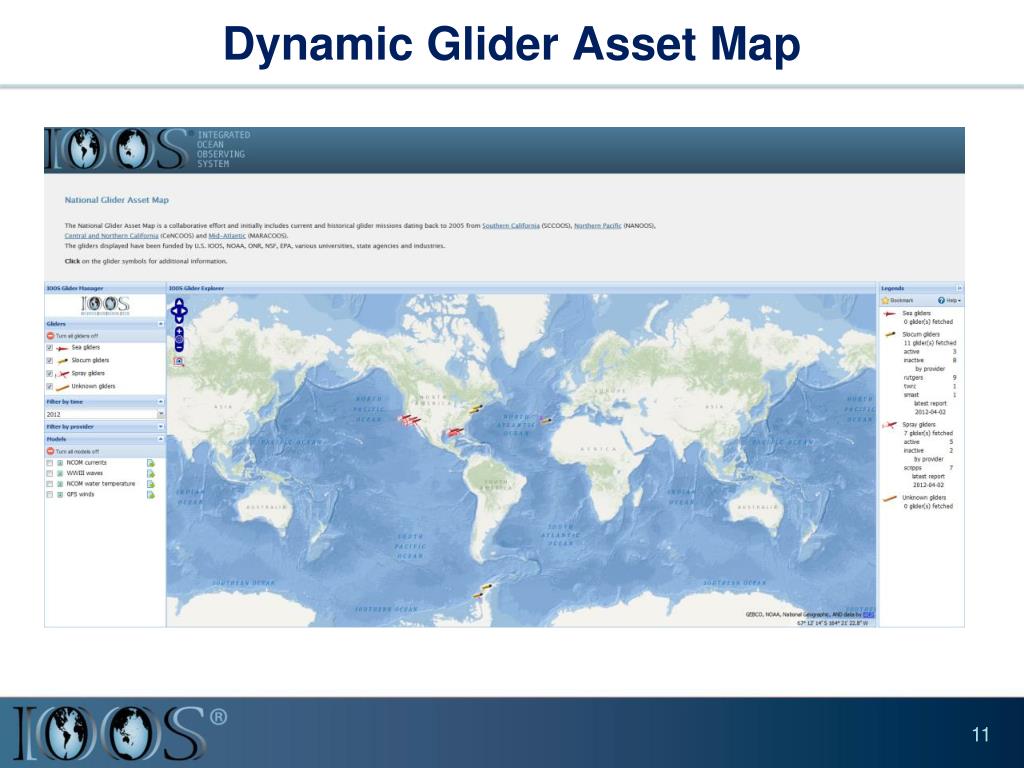Screen dimensions: 1024x768
Task: Click the IOOS Glider Explorer panel title
Action: tap(196, 288)
